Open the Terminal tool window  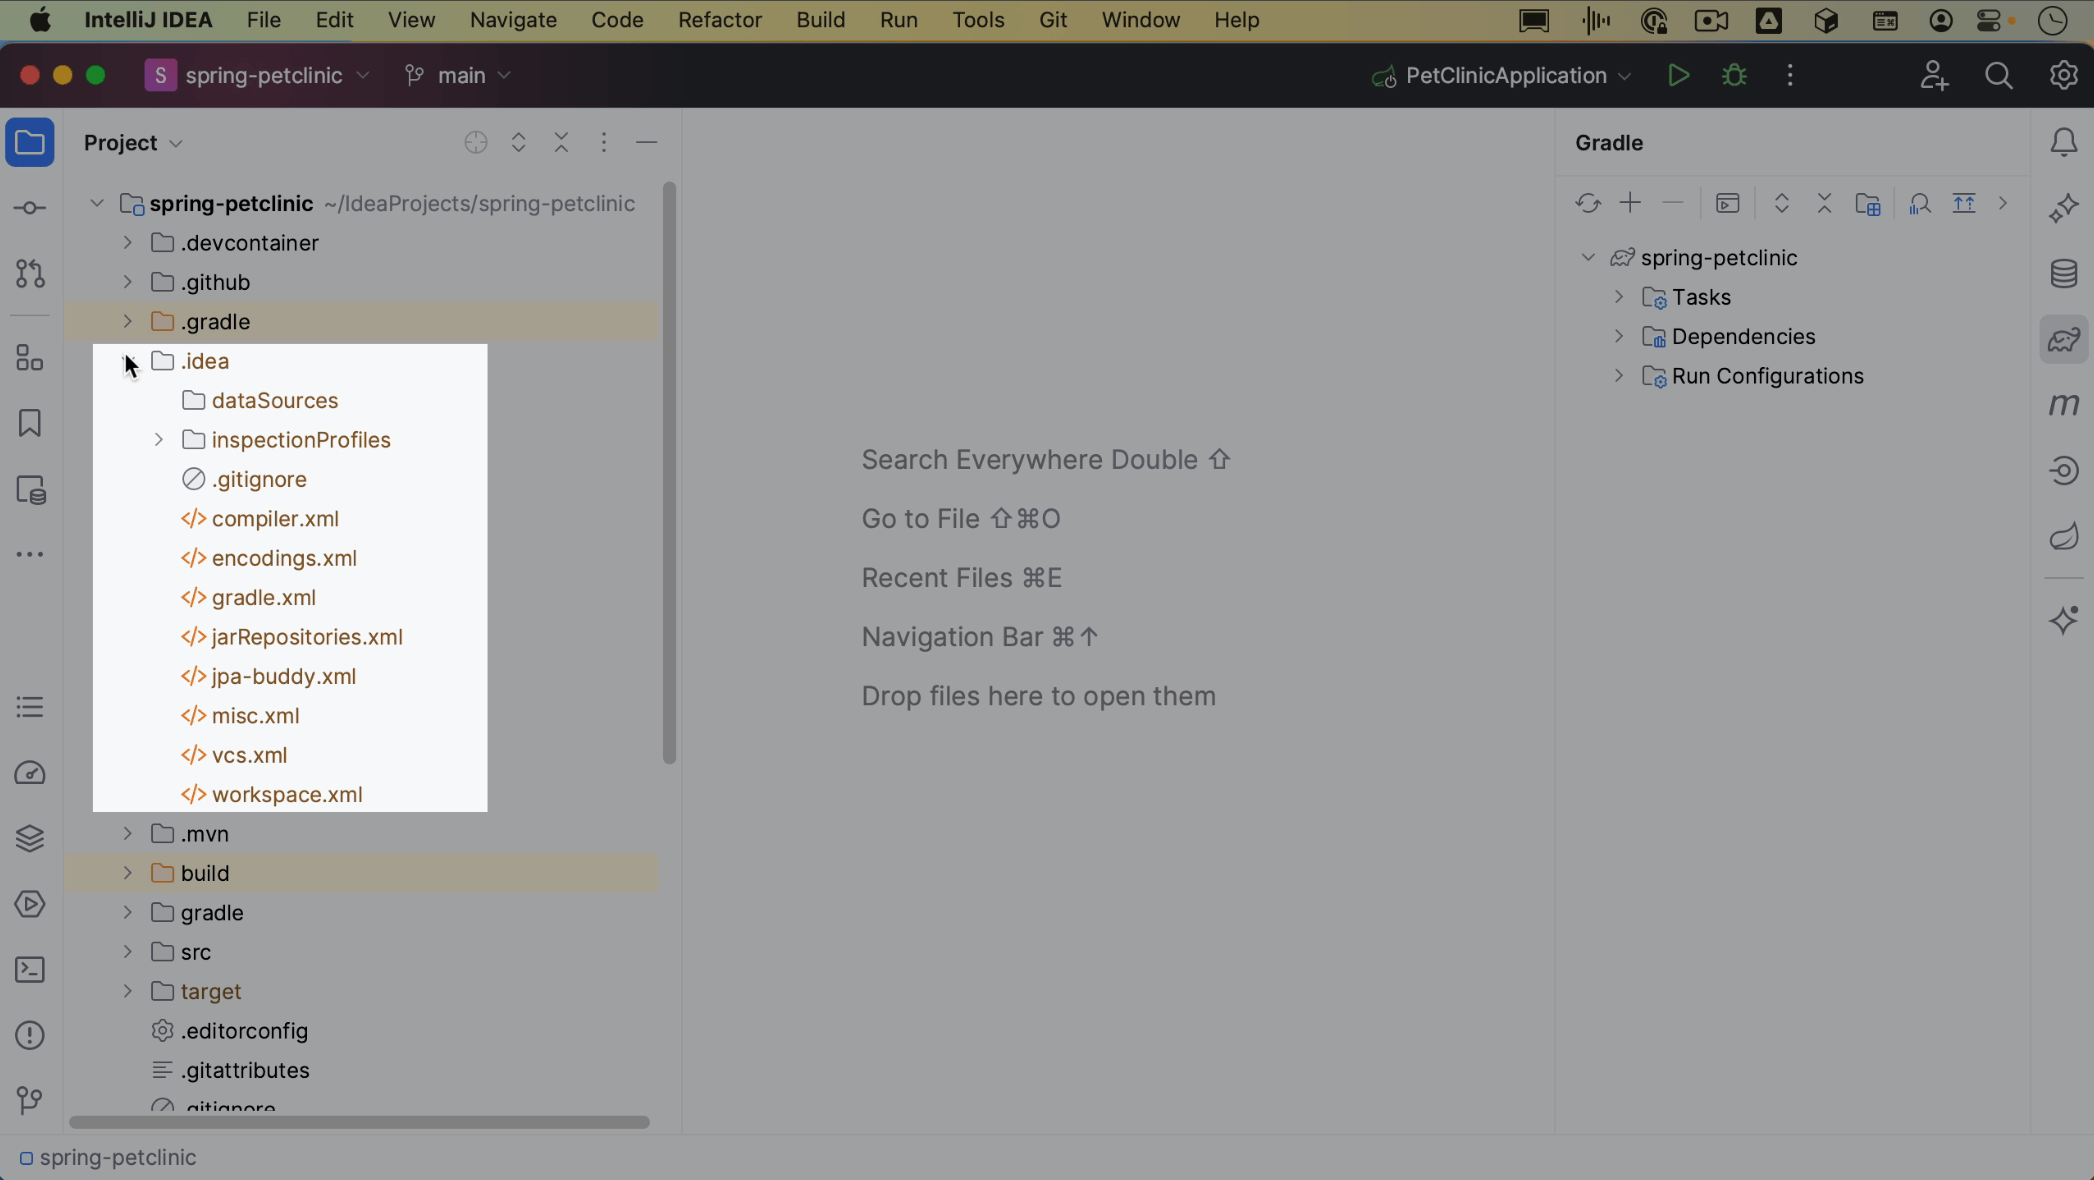[29, 969]
